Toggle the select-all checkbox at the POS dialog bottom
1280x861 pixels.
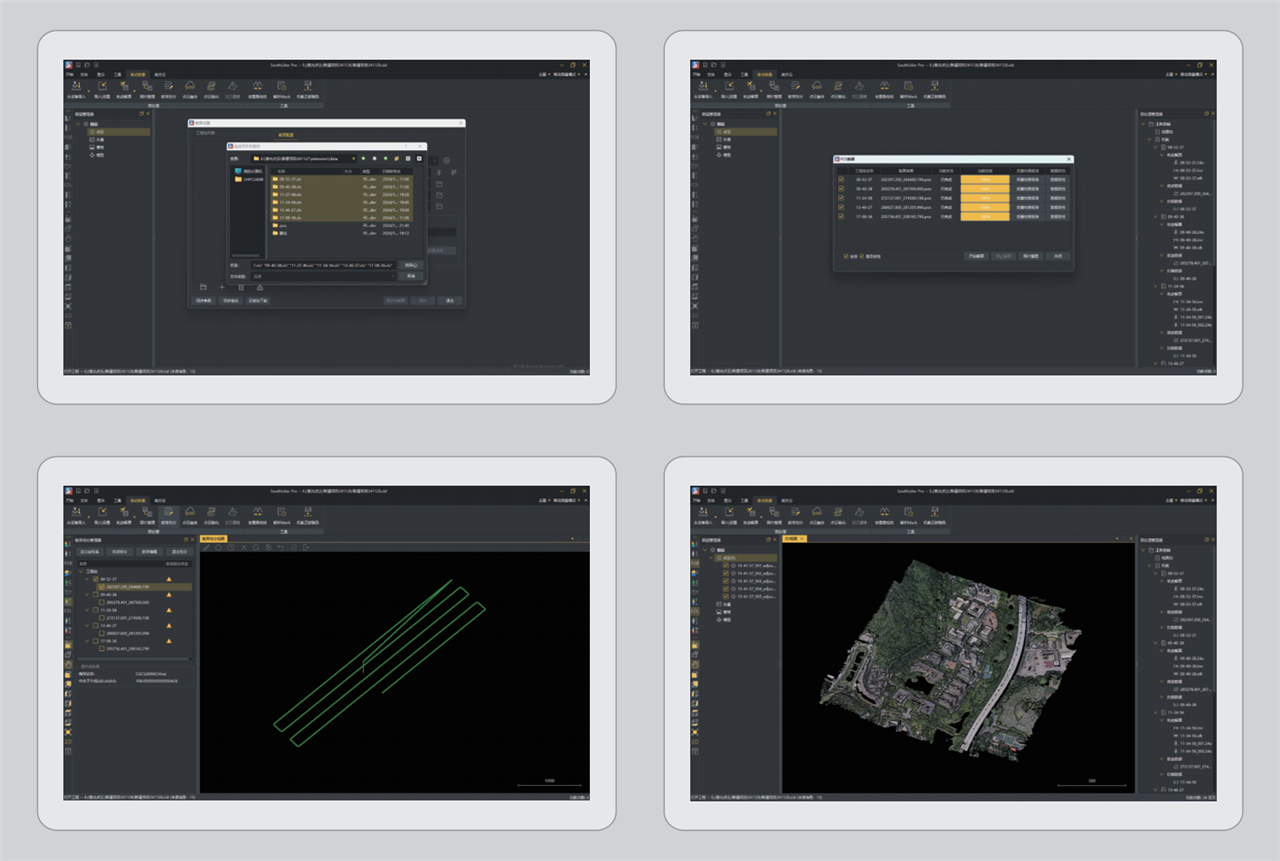pyautogui.click(x=845, y=256)
